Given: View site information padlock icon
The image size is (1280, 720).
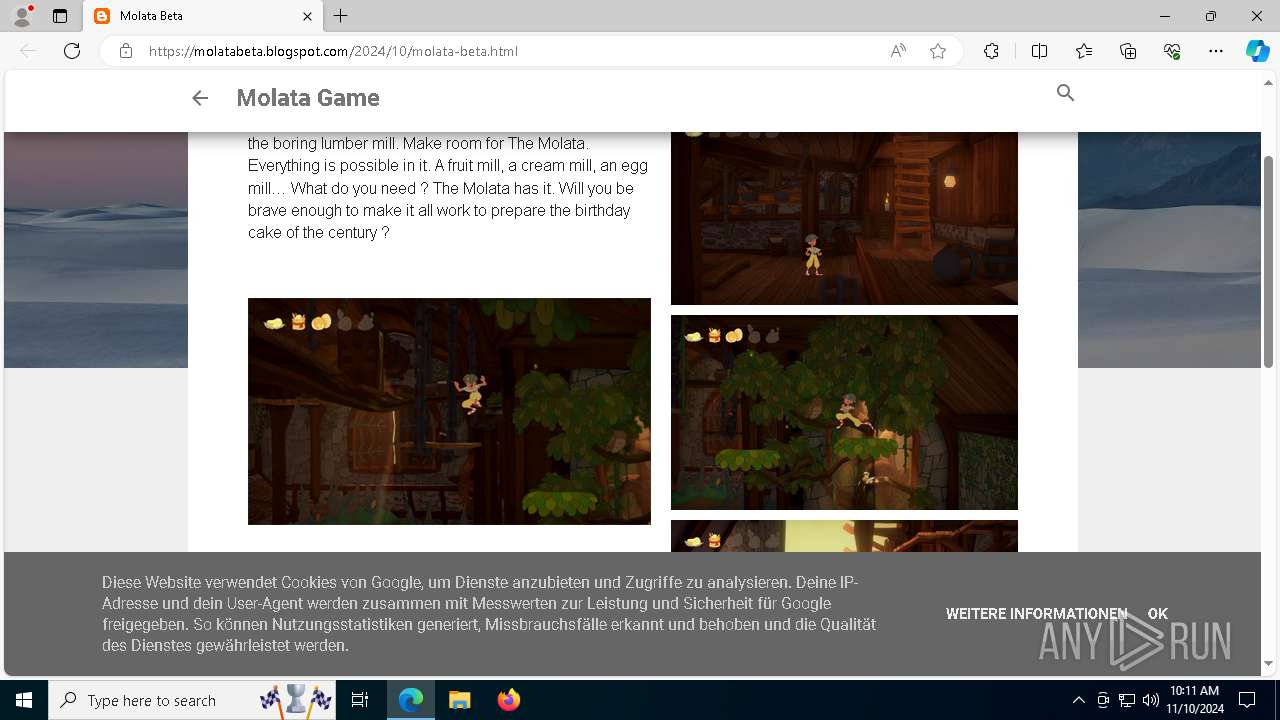Looking at the screenshot, I should tap(126, 51).
